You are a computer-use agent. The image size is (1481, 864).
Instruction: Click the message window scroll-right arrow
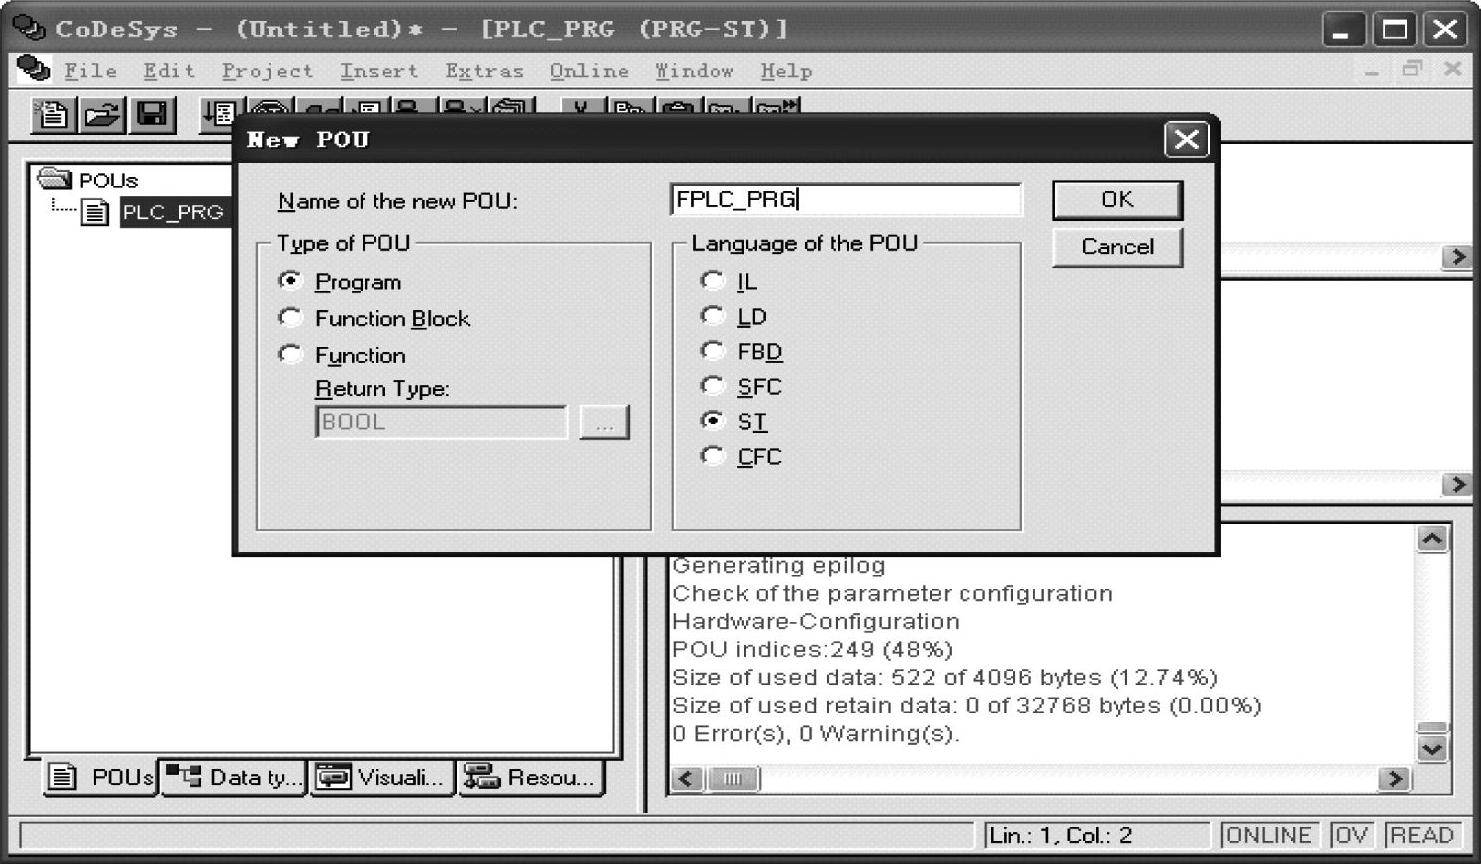tap(1394, 778)
